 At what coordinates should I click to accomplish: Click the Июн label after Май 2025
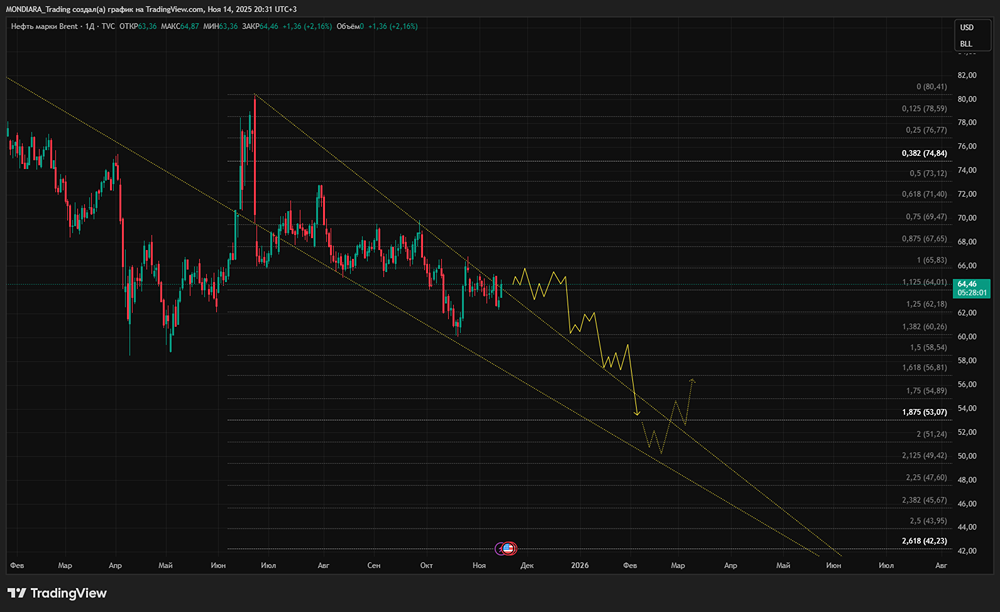pyautogui.click(x=218, y=565)
